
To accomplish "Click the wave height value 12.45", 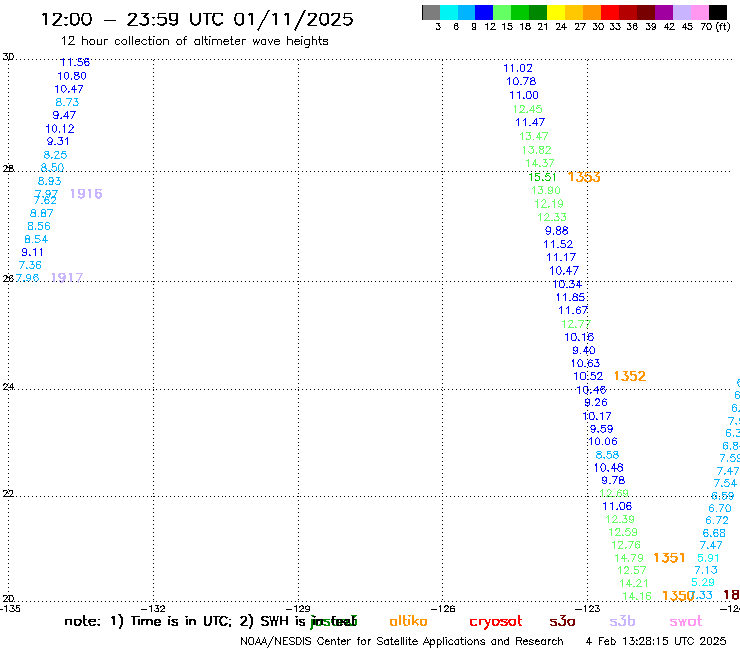I will [x=528, y=110].
